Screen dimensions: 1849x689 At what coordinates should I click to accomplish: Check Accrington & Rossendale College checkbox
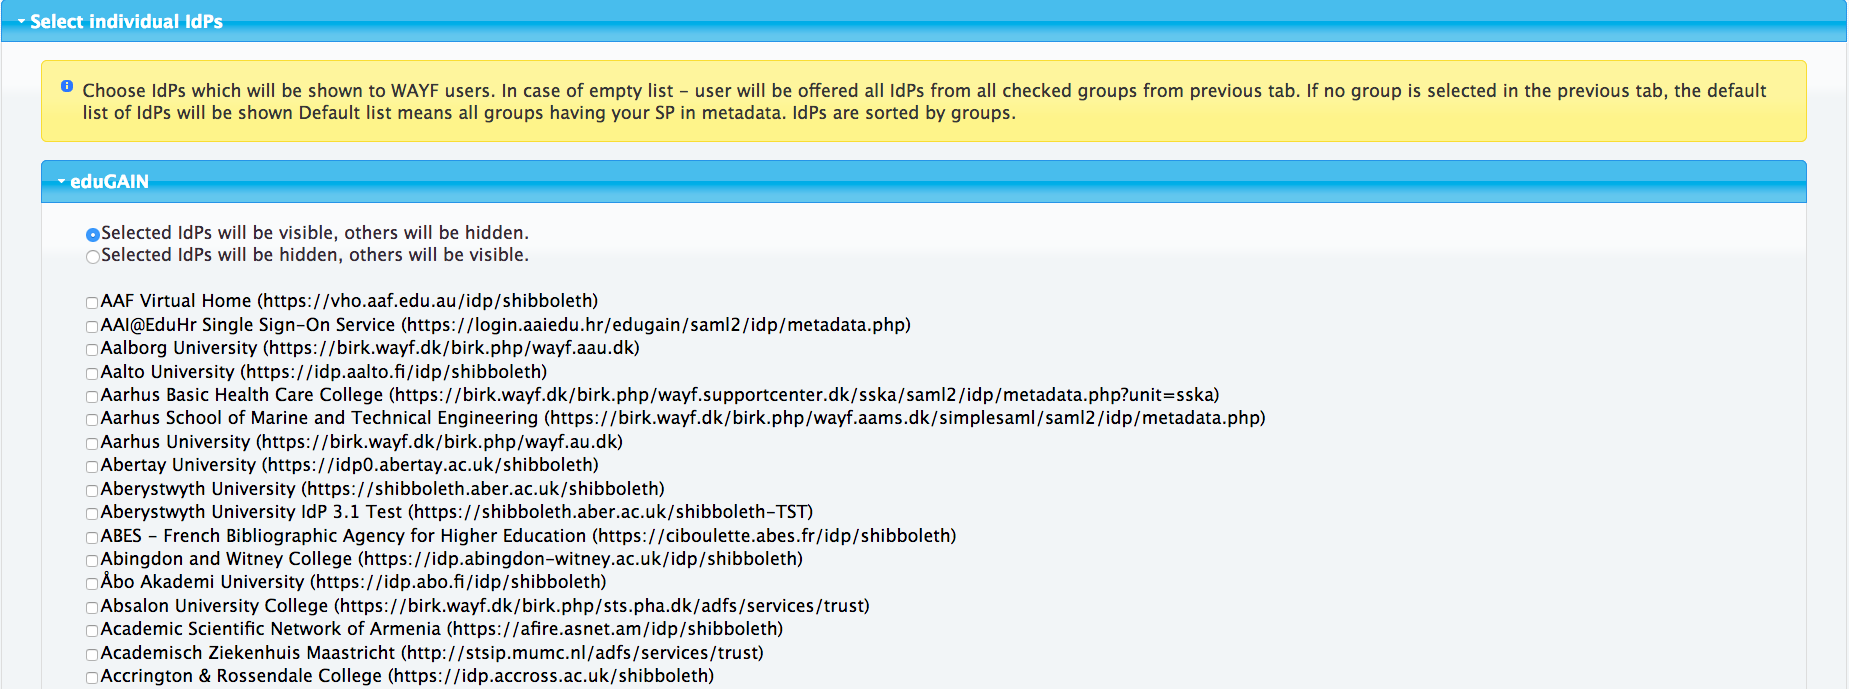pyautogui.click(x=92, y=678)
